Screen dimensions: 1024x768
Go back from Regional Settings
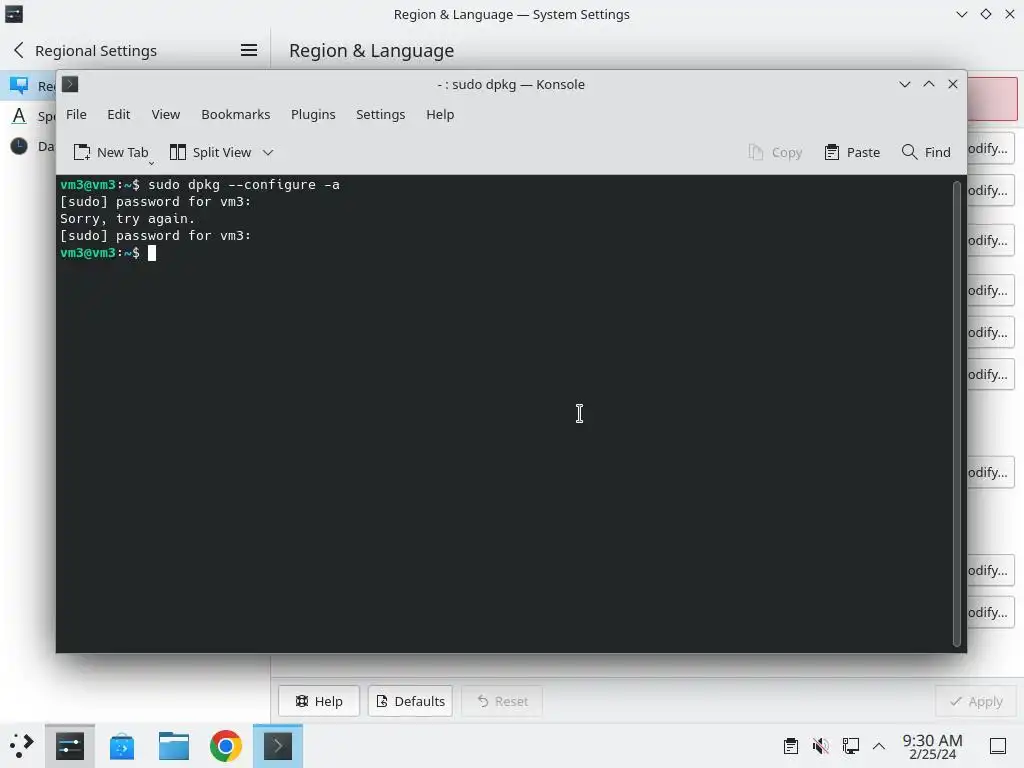[19, 50]
